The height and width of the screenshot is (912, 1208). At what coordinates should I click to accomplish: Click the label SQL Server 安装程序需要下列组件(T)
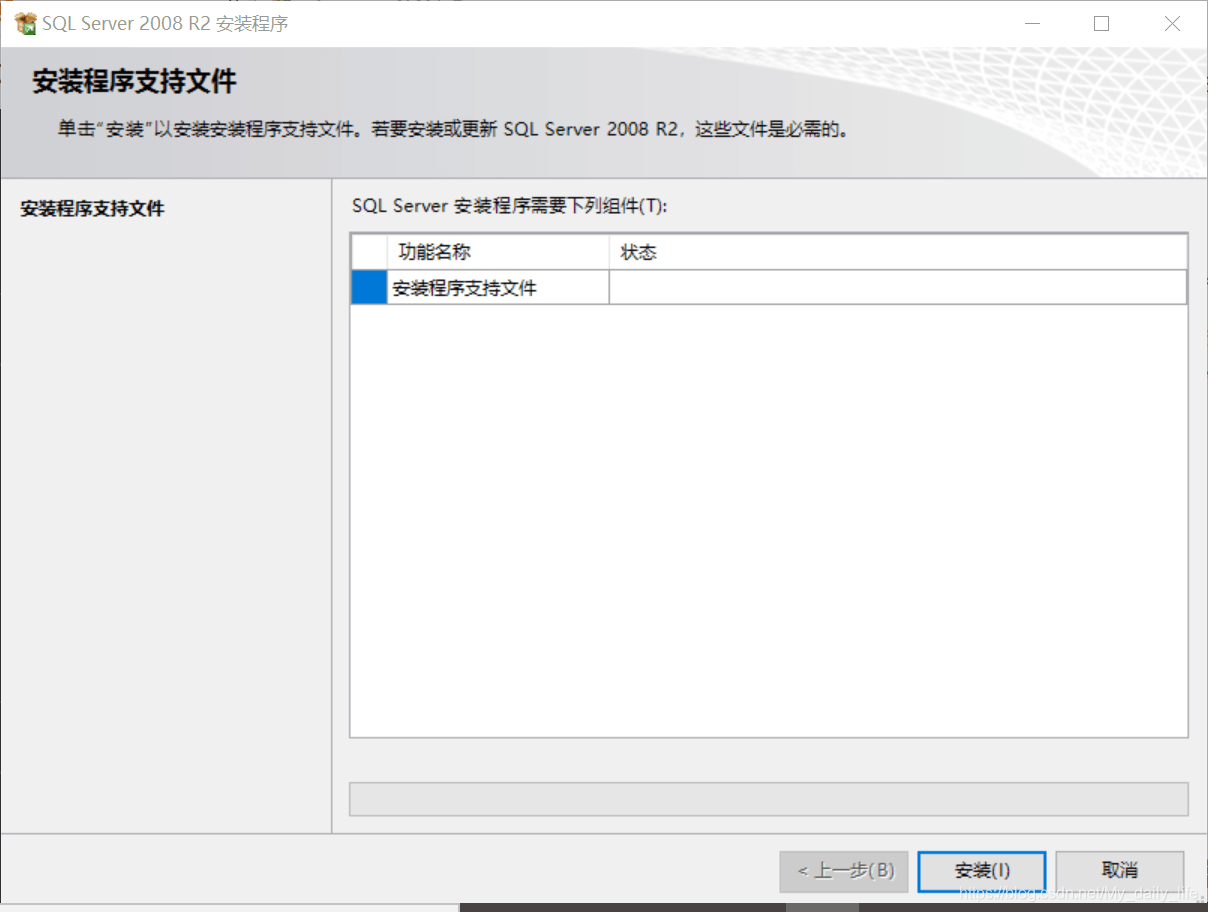[509, 206]
